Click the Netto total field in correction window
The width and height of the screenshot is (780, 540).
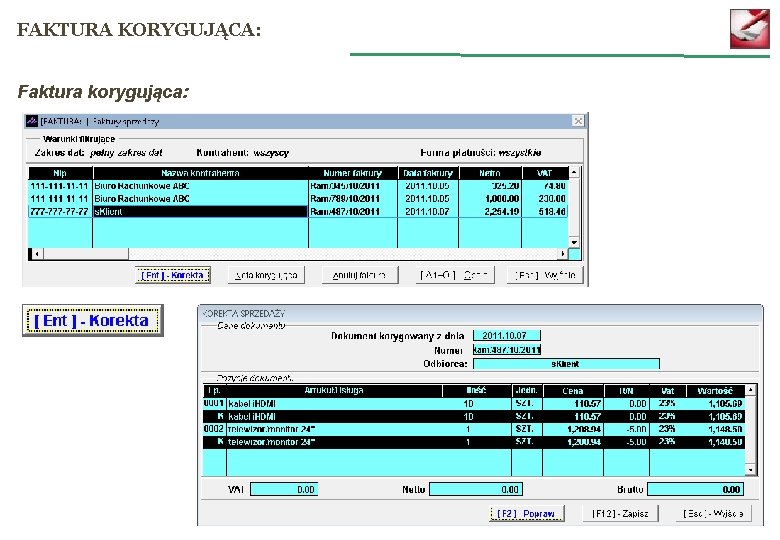pyautogui.click(x=476, y=489)
